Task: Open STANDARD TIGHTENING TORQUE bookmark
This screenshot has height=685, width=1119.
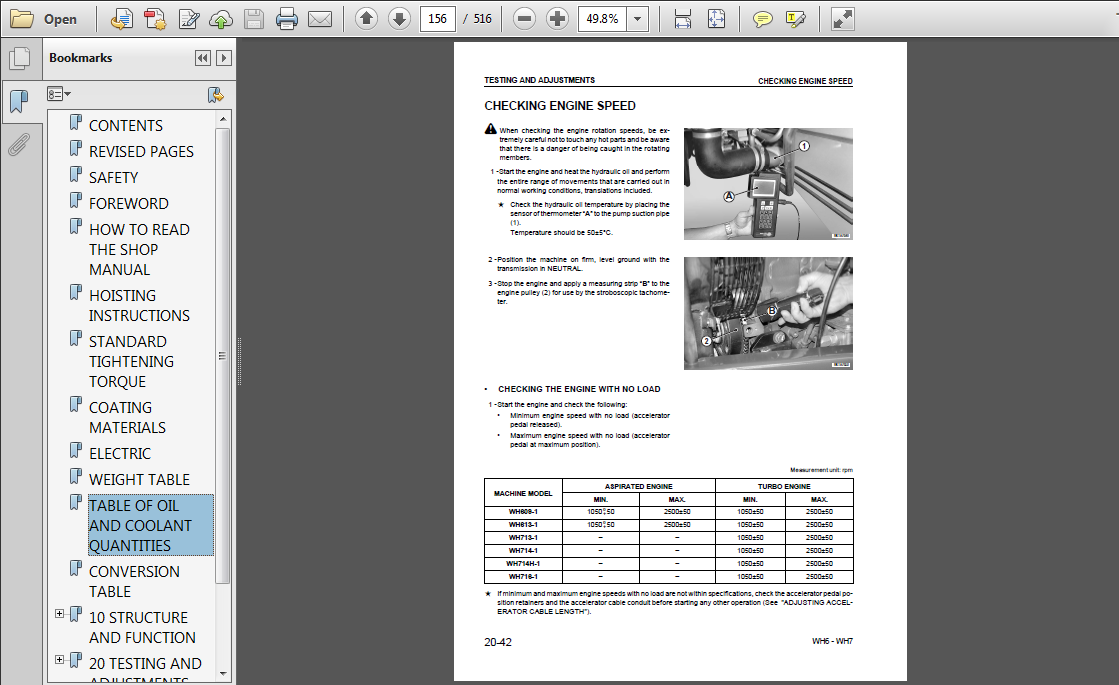Action: [x=131, y=362]
